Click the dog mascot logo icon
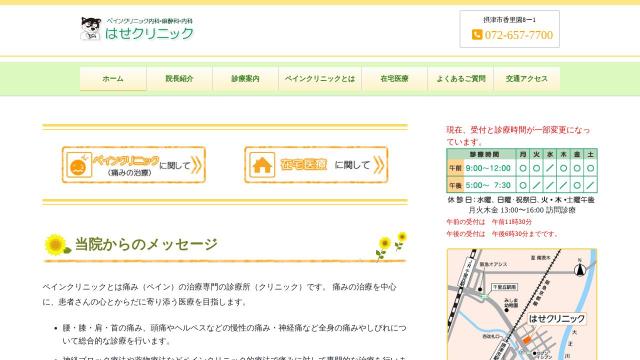The image size is (640, 360). (90, 29)
